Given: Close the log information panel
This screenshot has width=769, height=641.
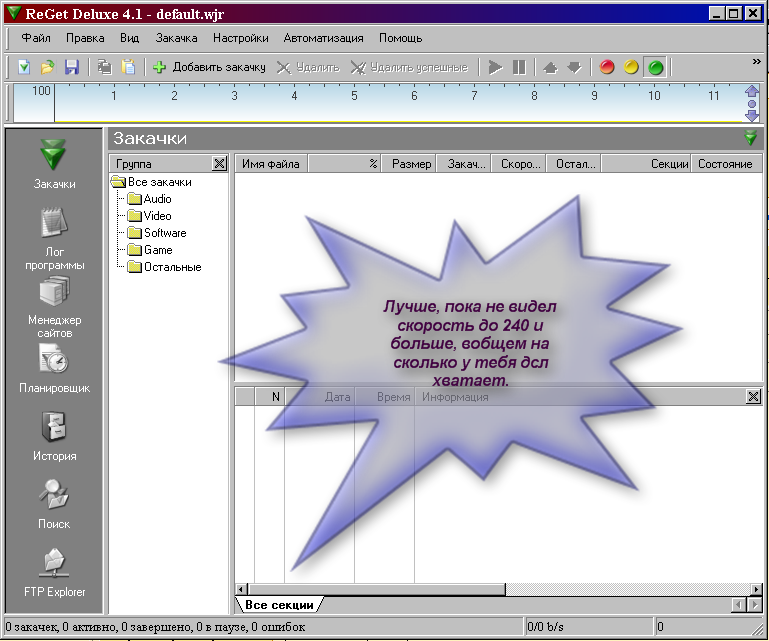Looking at the screenshot, I should pyautogui.click(x=753, y=396).
